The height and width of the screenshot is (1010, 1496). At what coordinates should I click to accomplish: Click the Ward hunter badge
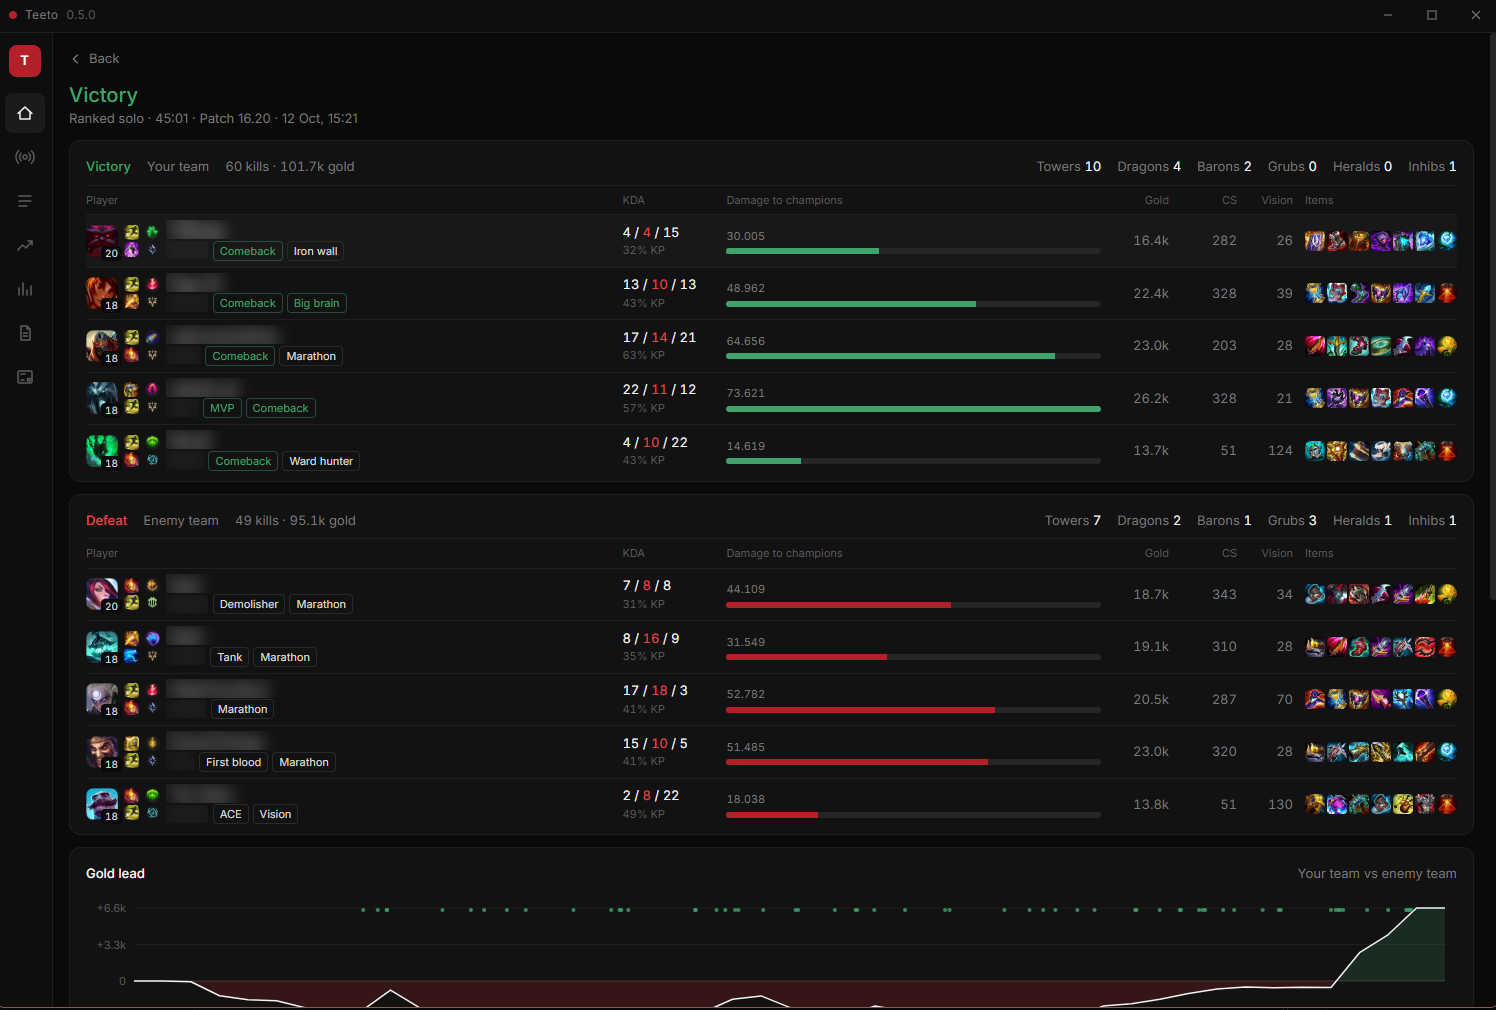[x=321, y=461]
